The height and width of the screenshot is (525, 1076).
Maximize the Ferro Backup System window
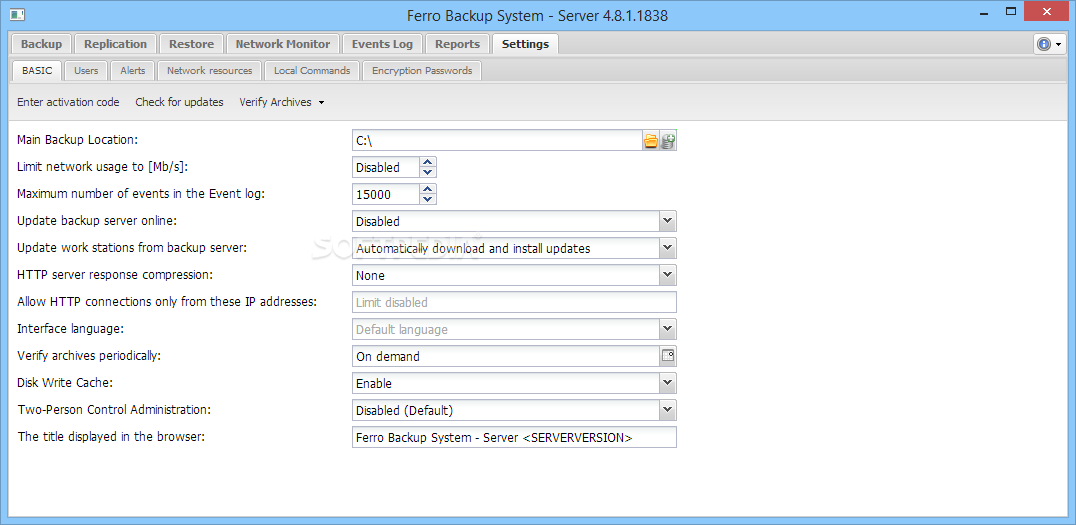[x=1011, y=12]
